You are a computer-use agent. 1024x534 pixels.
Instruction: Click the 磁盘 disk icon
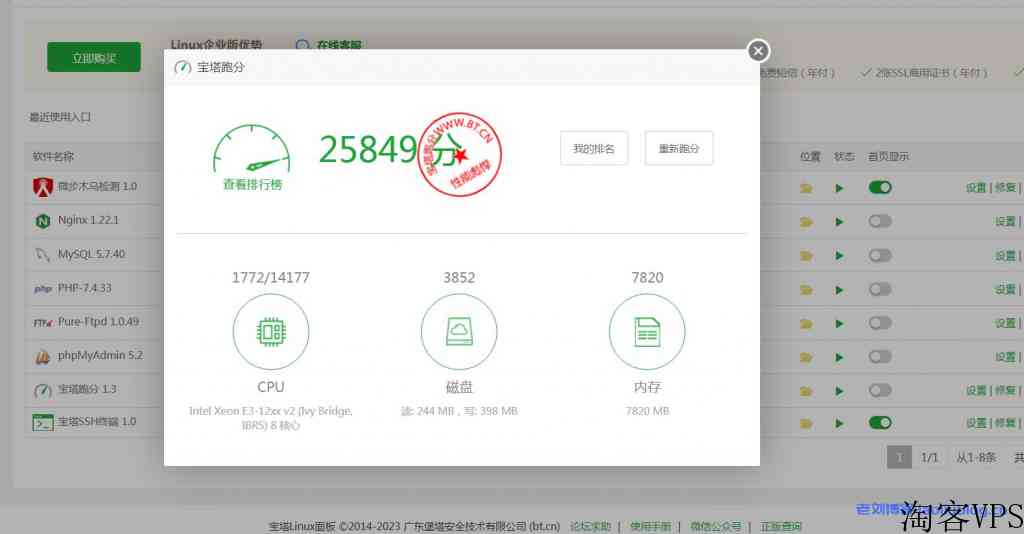pyautogui.click(x=459, y=332)
